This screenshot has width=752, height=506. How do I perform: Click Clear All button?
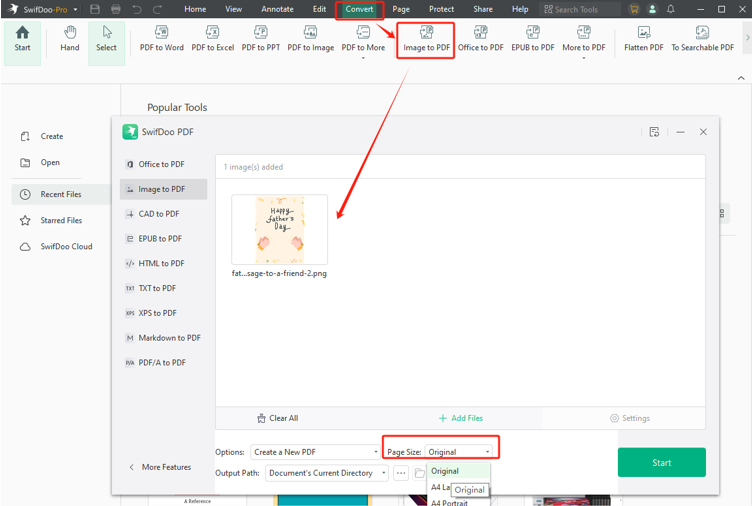tap(278, 418)
